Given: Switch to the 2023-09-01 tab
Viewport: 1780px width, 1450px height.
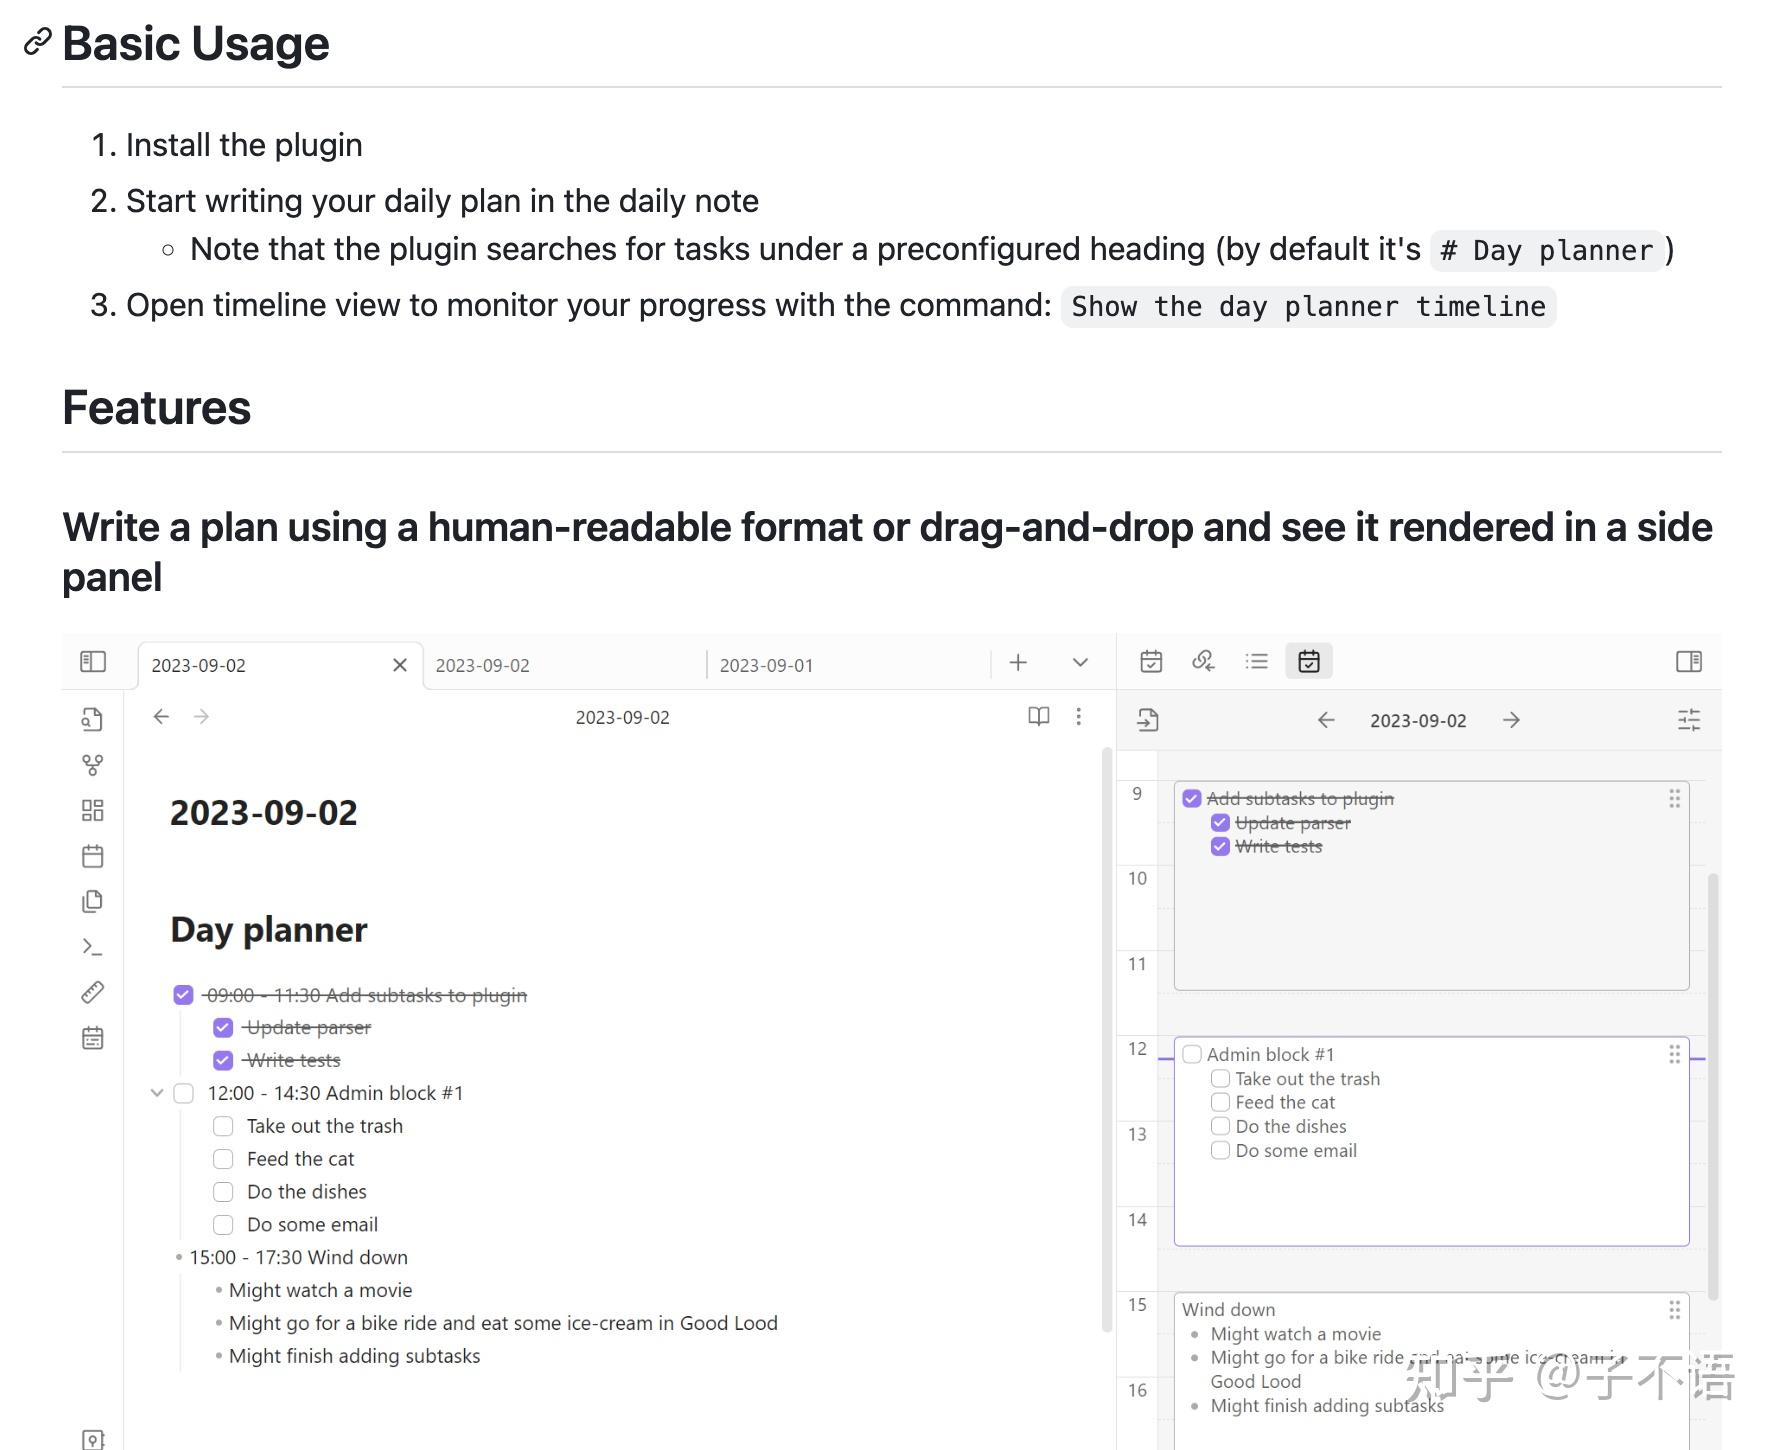Looking at the screenshot, I should coord(766,666).
